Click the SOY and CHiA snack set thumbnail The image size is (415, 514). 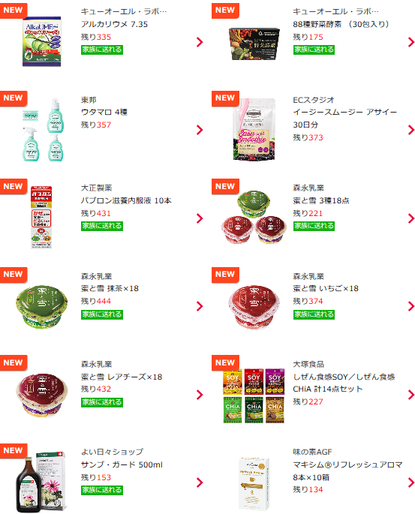point(254,395)
